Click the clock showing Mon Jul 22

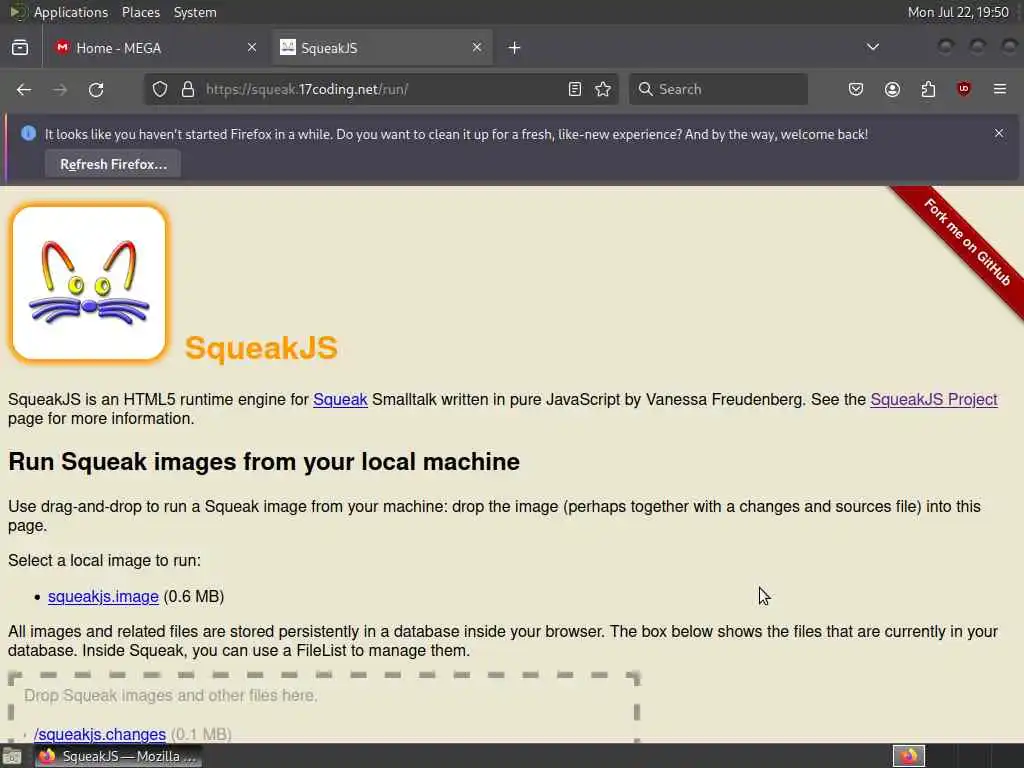pos(958,12)
